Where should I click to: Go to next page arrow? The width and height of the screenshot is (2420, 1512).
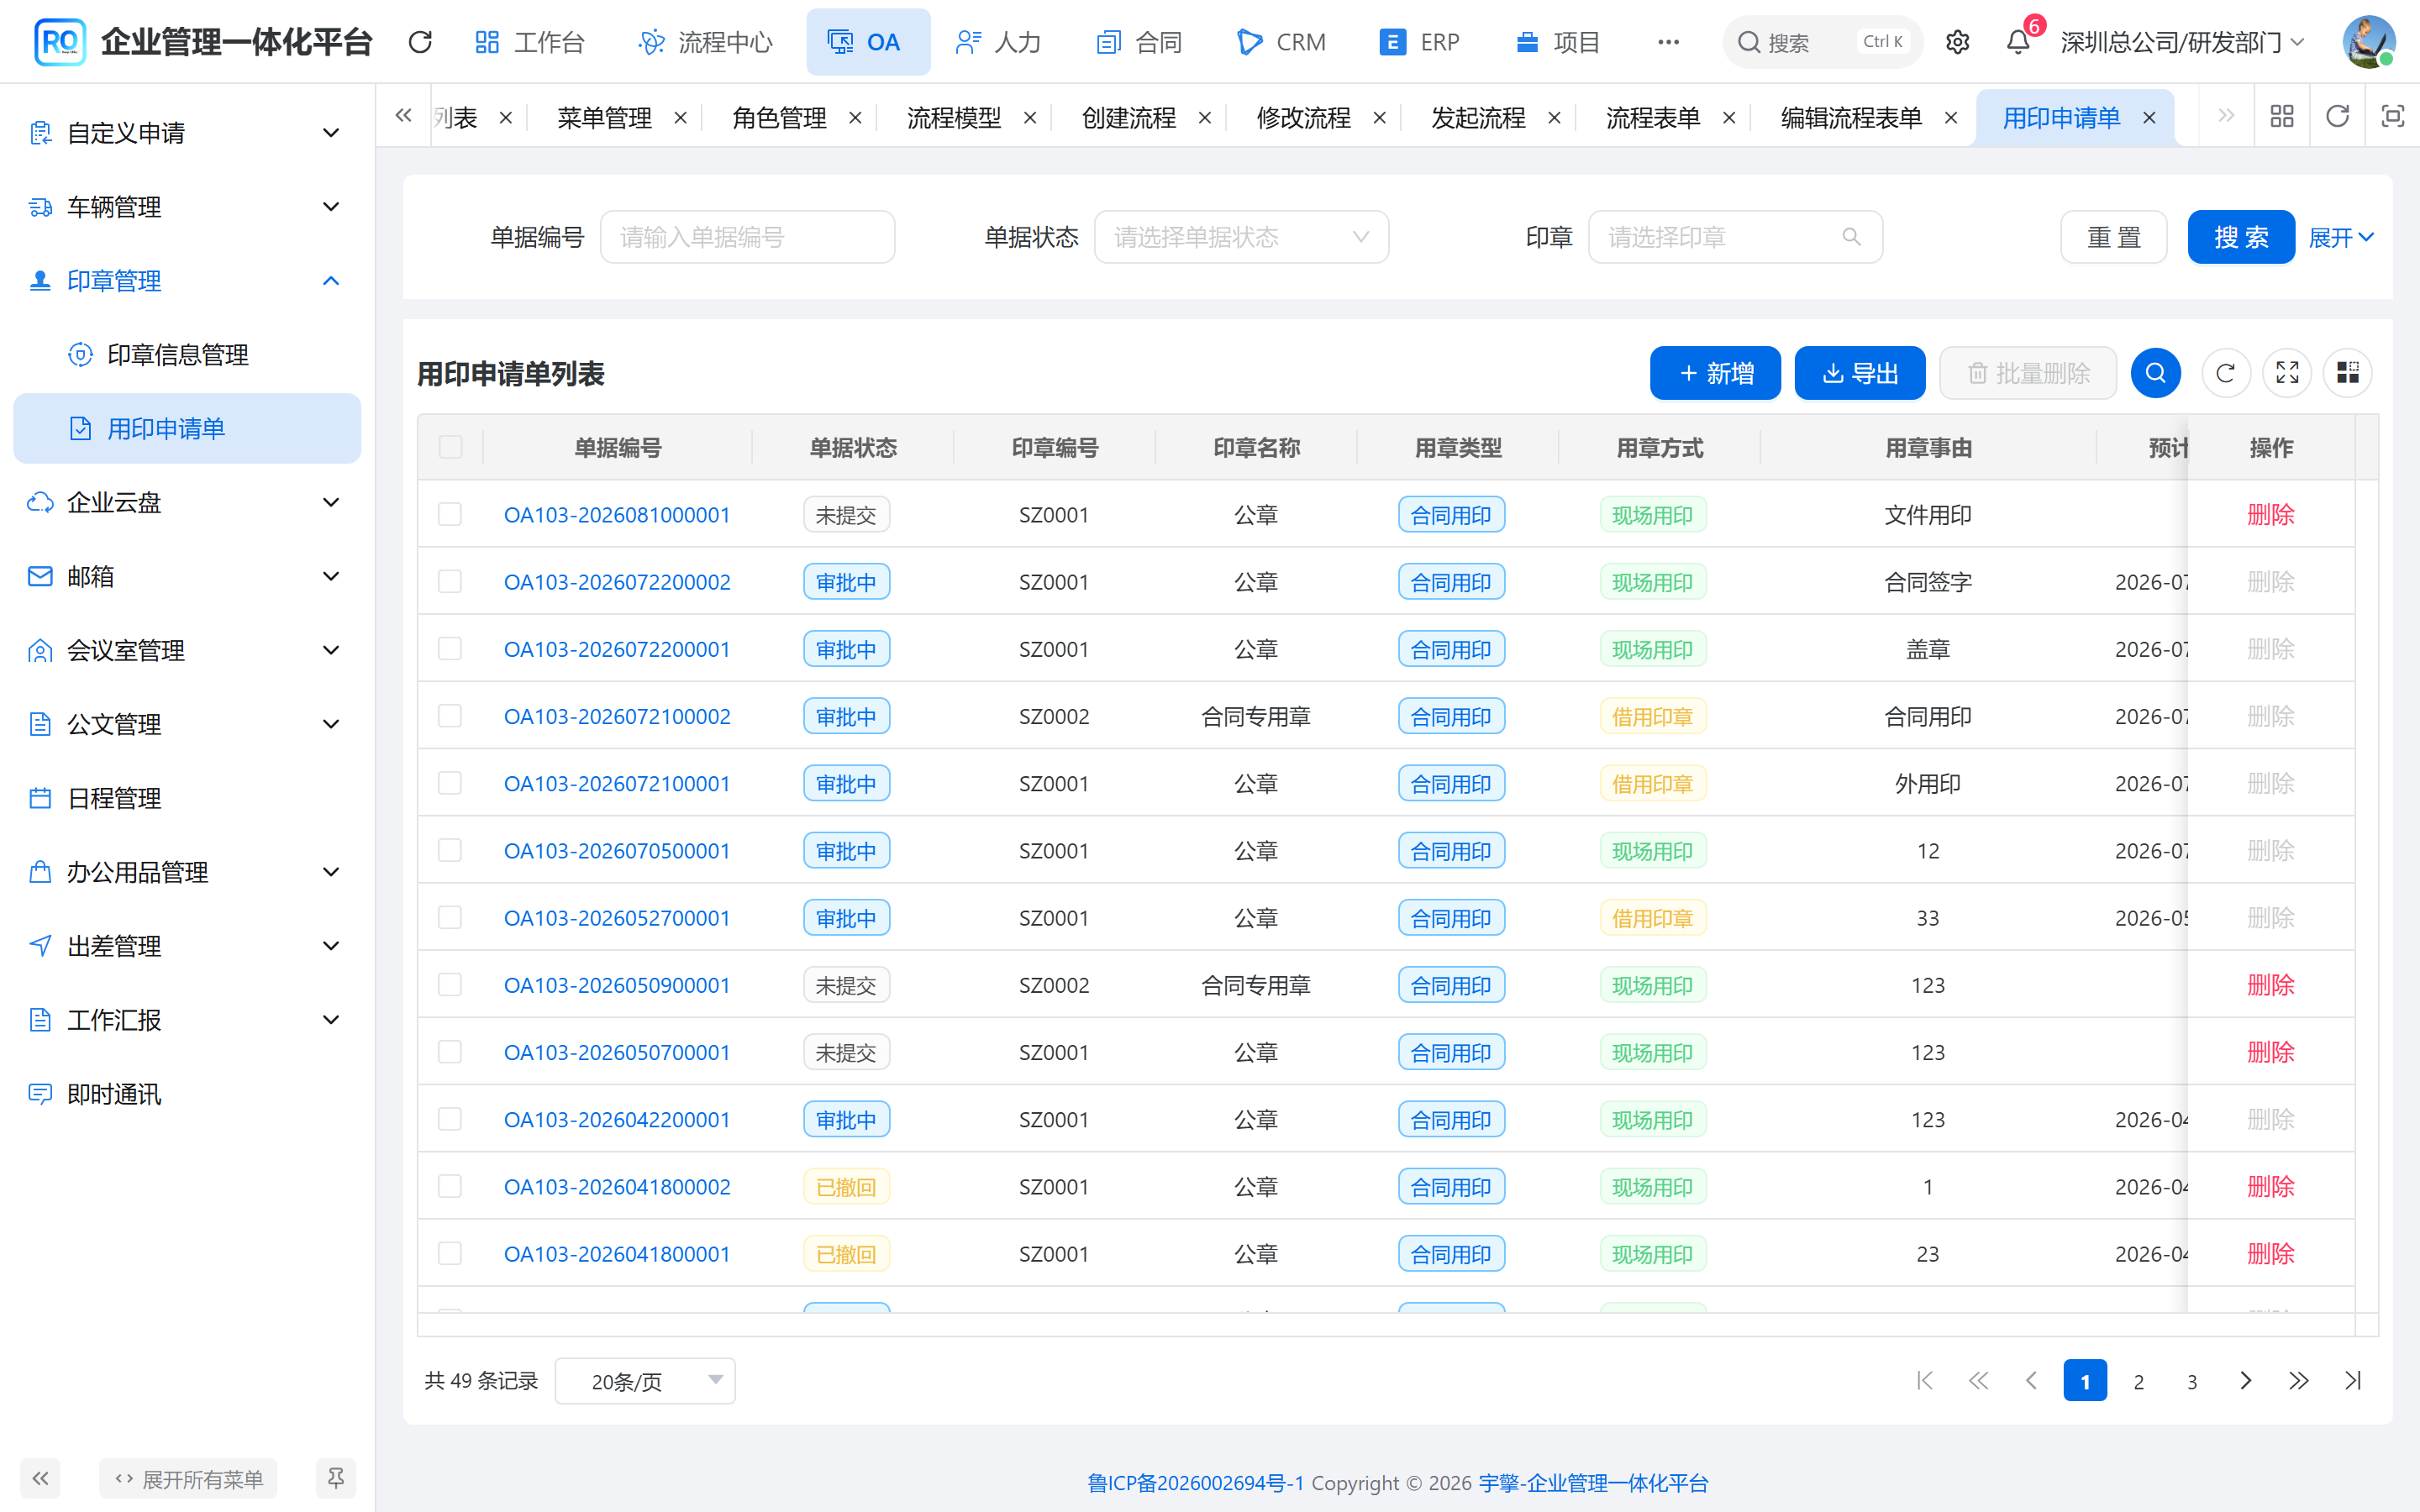click(x=2245, y=1381)
